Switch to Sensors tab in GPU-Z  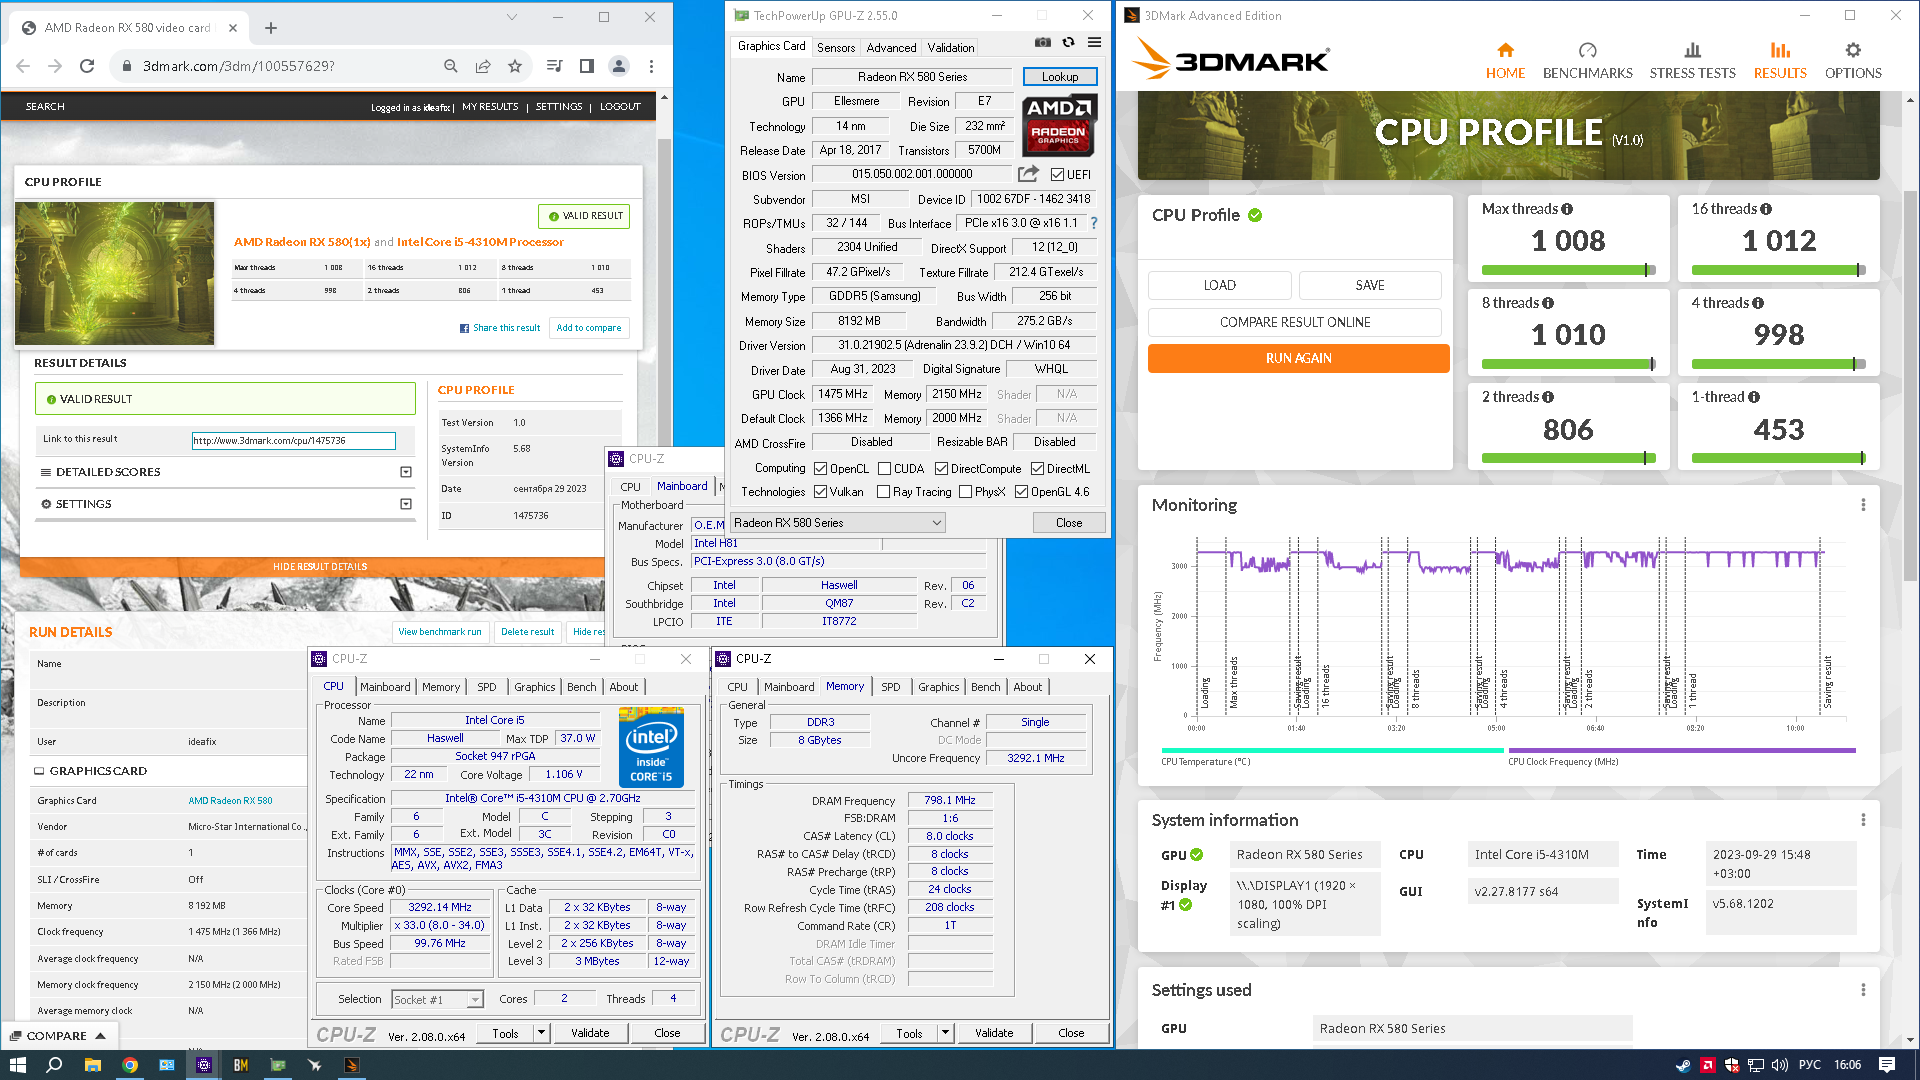tap(836, 48)
